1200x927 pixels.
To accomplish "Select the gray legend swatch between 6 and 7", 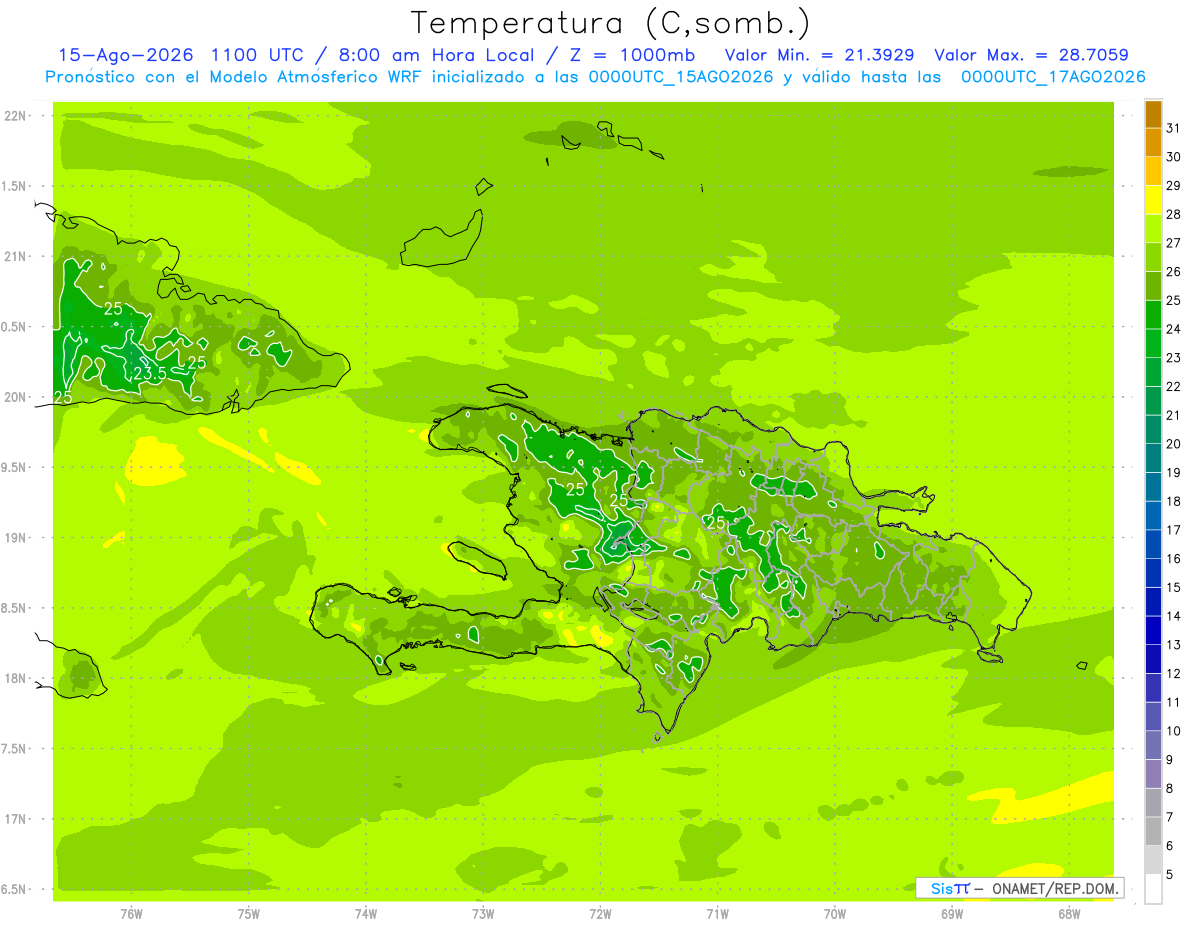I will click(1153, 831).
